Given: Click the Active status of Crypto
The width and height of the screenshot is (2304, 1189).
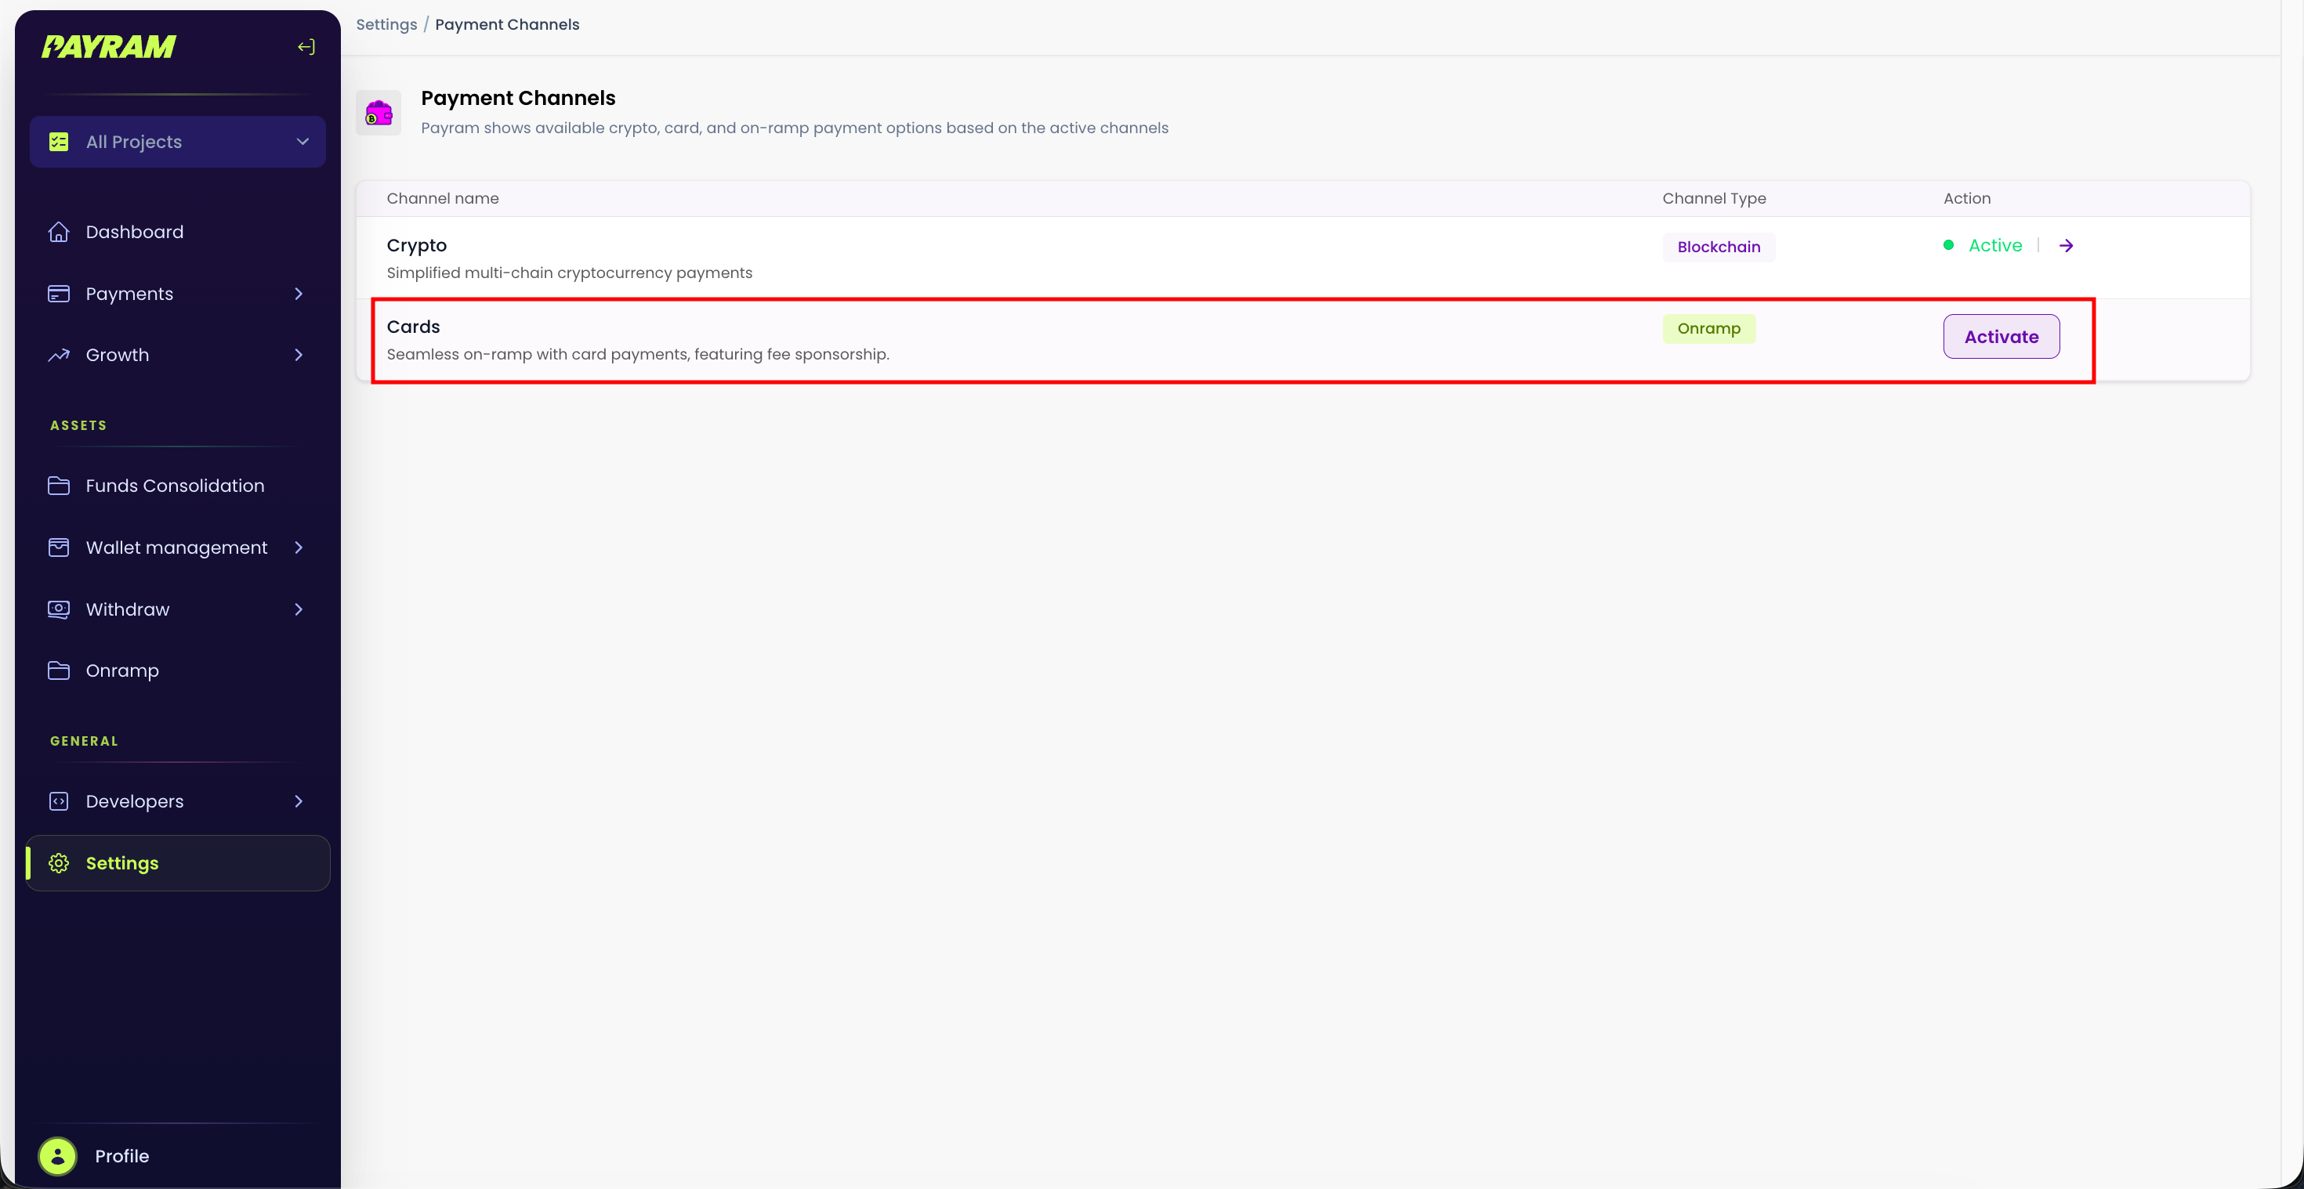Looking at the screenshot, I should point(1994,246).
